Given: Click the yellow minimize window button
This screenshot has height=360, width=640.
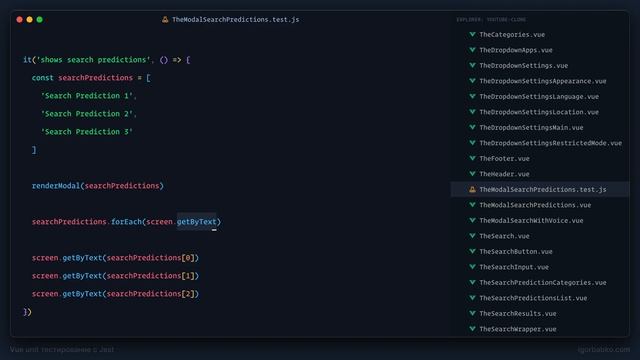Looking at the screenshot, I should (29, 20).
